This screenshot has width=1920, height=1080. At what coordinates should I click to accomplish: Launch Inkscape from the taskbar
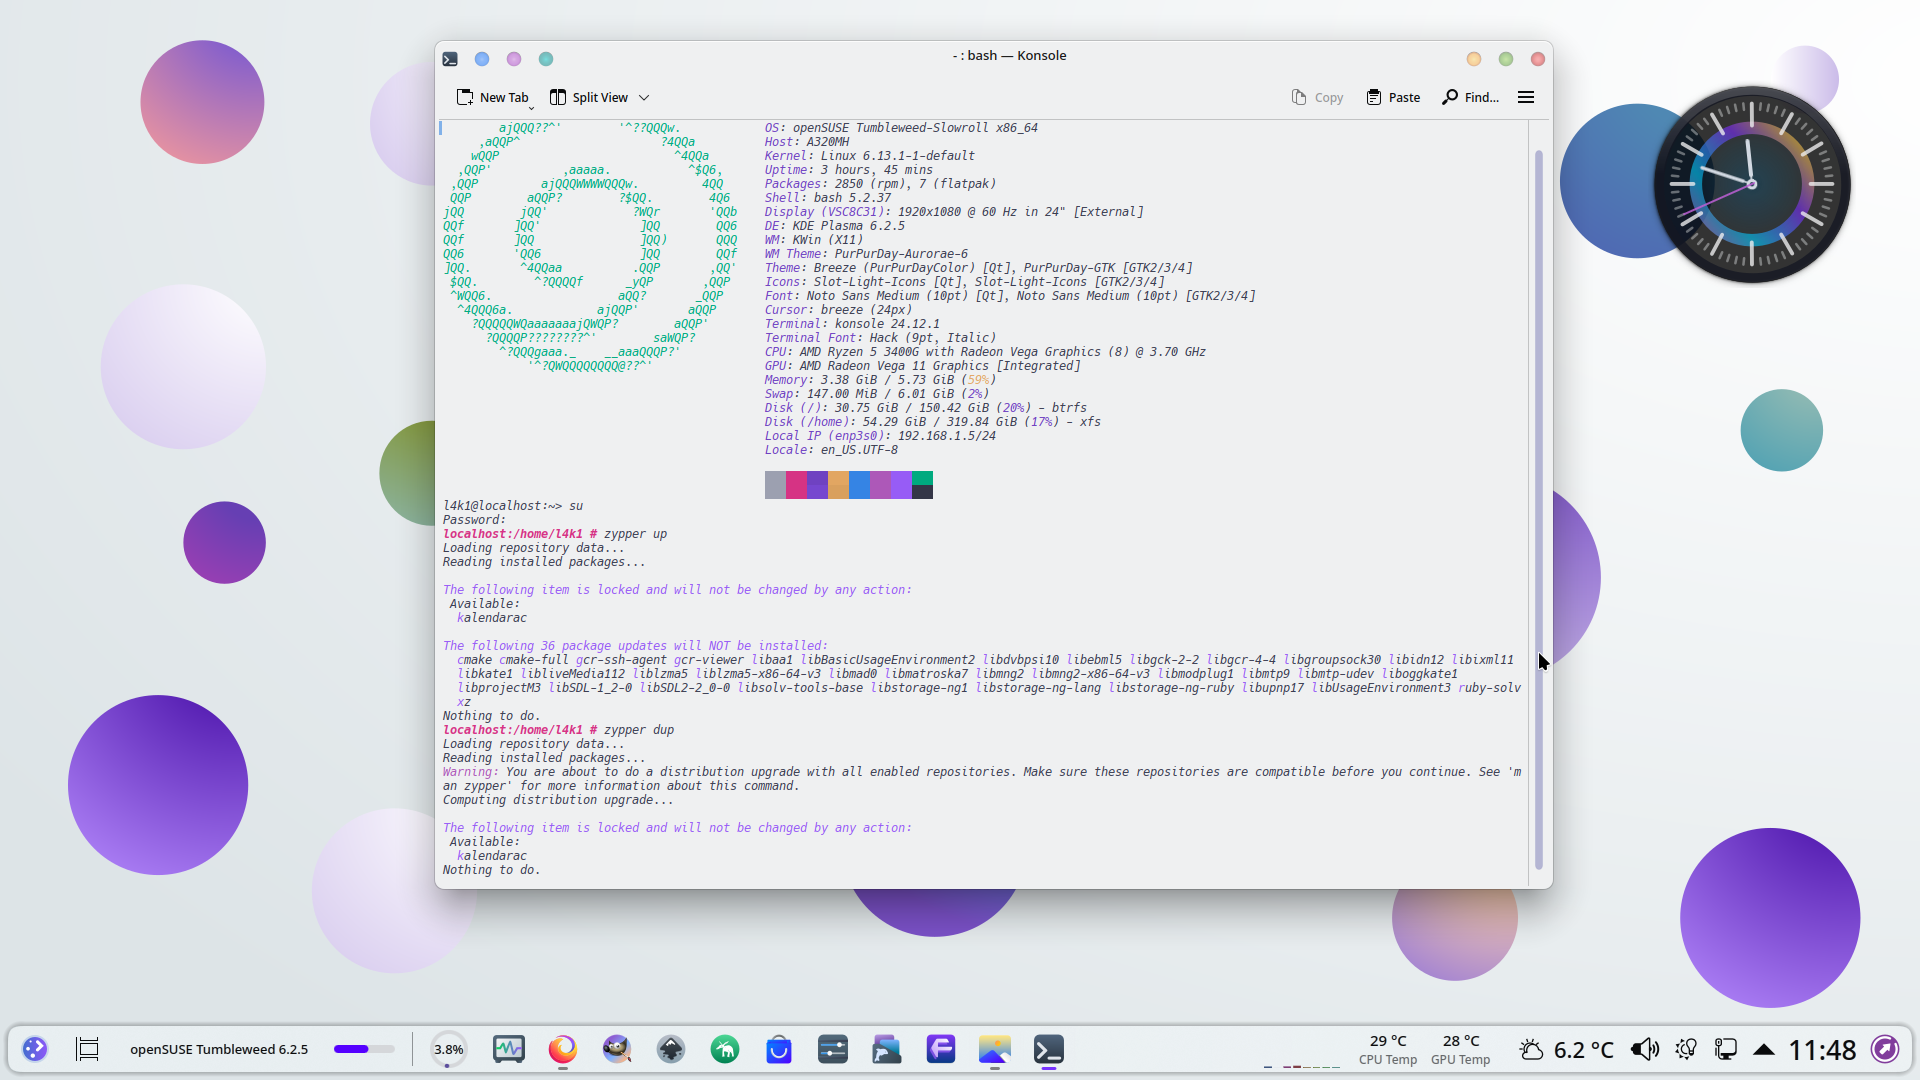click(x=671, y=1048)
